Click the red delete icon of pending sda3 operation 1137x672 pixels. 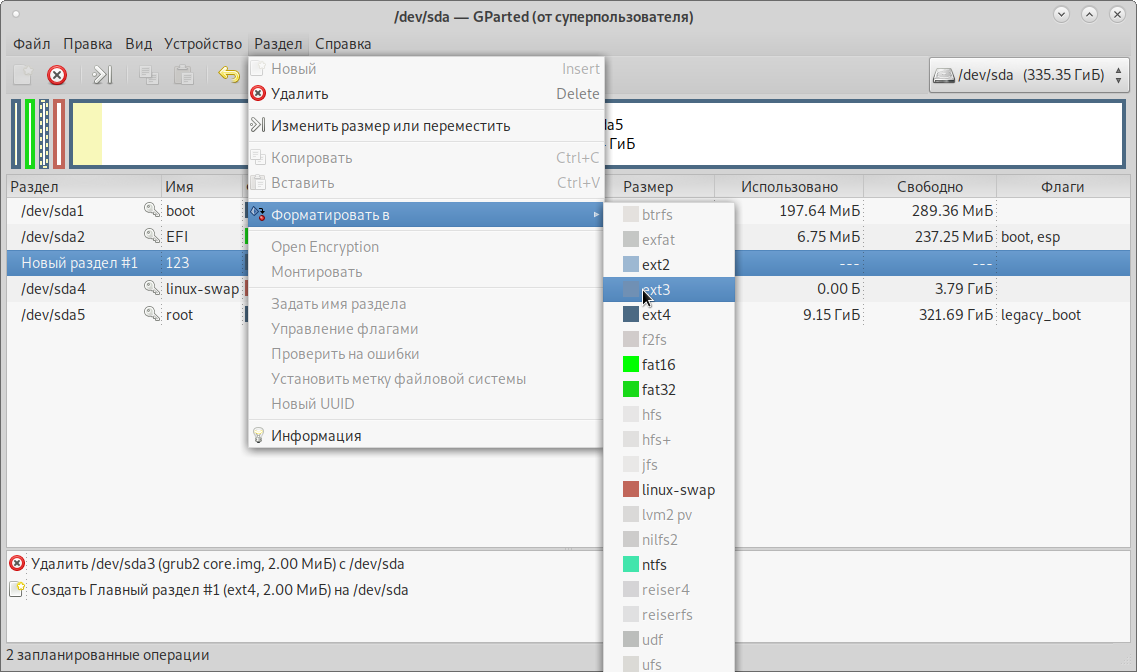(x=17, y=563)
